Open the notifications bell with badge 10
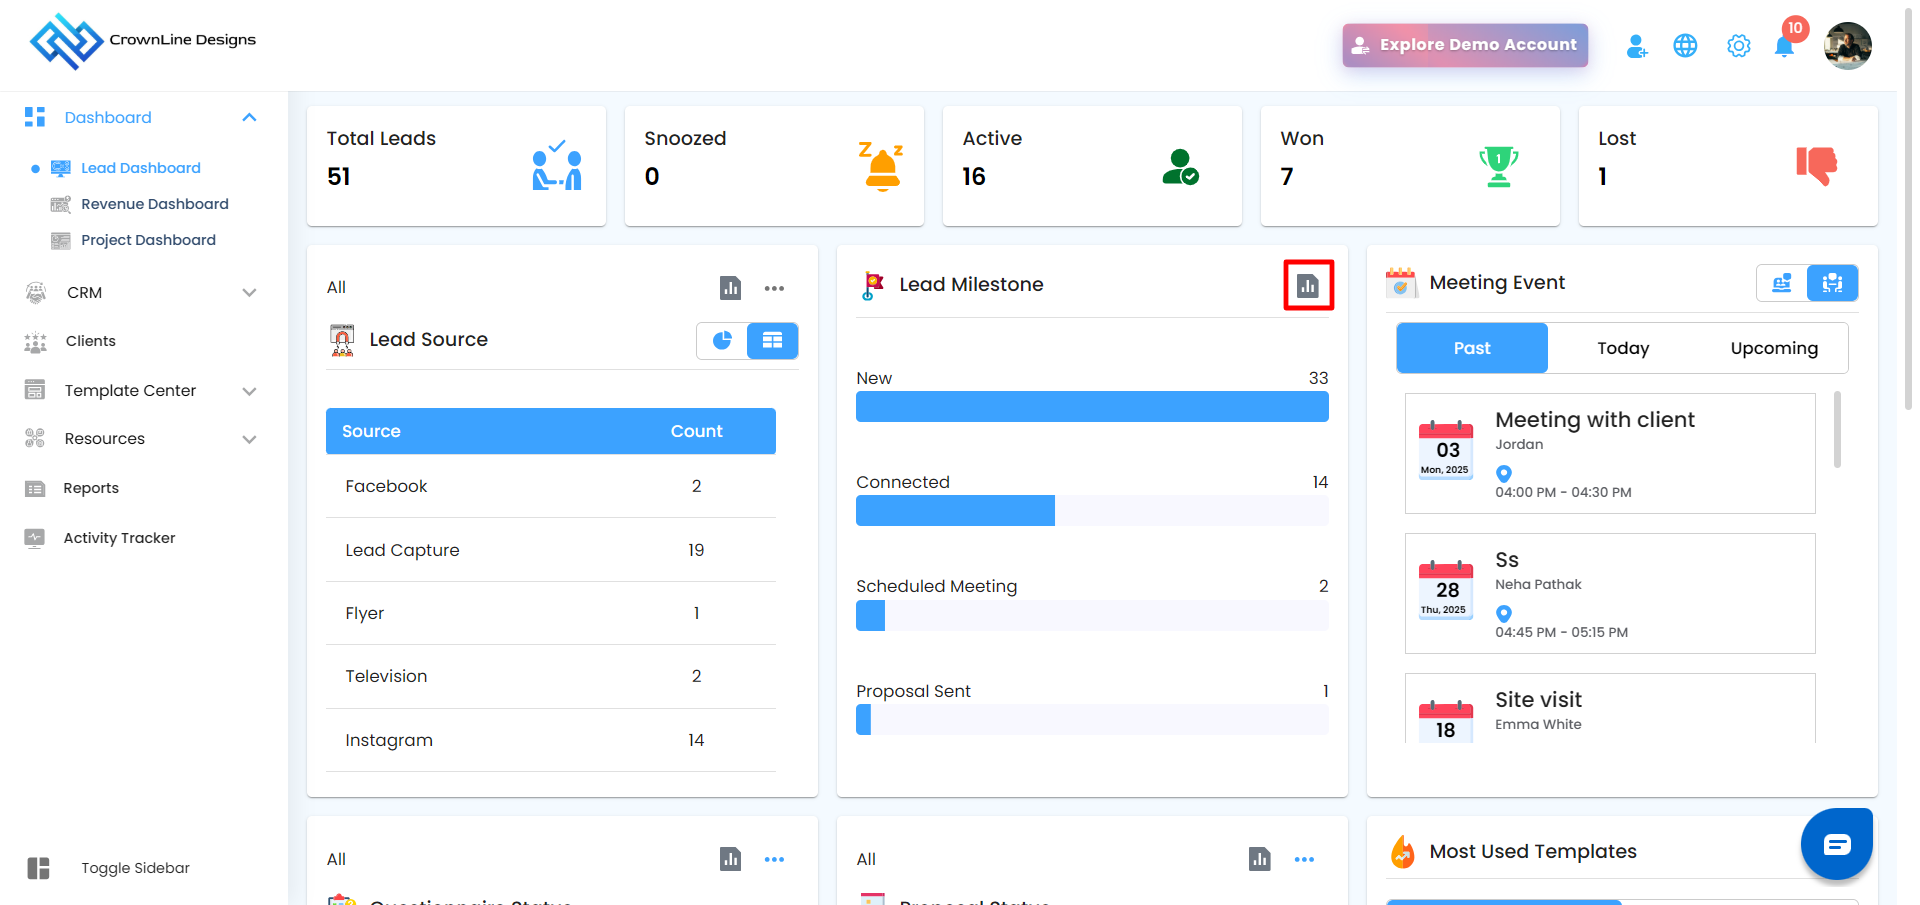Viewport: 1920px width, 905px height. pos(1785,44)
